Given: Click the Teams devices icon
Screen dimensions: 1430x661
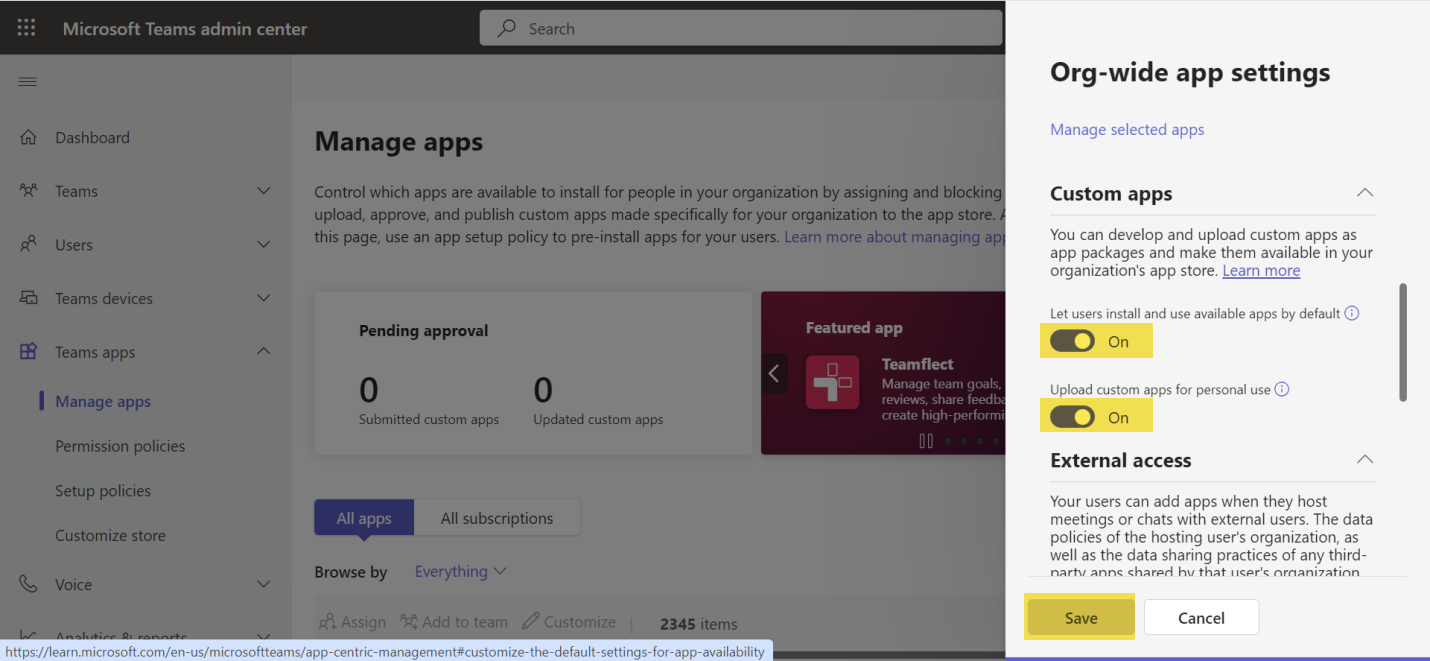Looking at the screenshot, I should (29, 298).
